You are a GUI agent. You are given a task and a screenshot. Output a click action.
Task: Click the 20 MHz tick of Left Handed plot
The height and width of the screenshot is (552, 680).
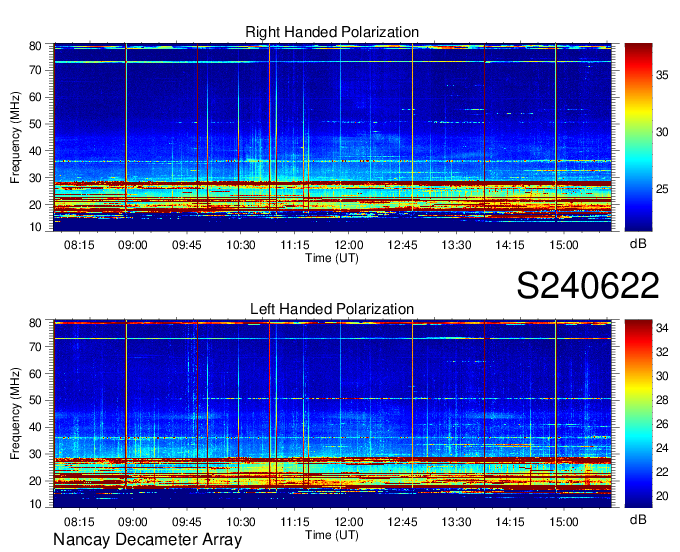(35, 481)
